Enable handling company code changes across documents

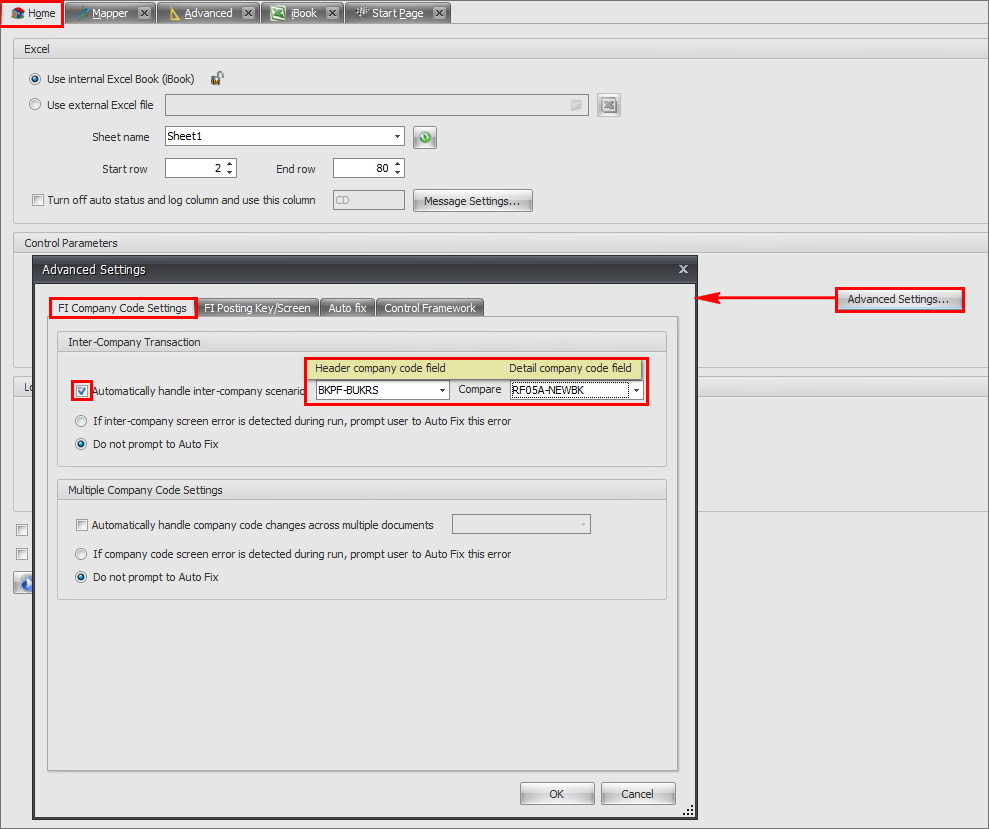[82, 525]
